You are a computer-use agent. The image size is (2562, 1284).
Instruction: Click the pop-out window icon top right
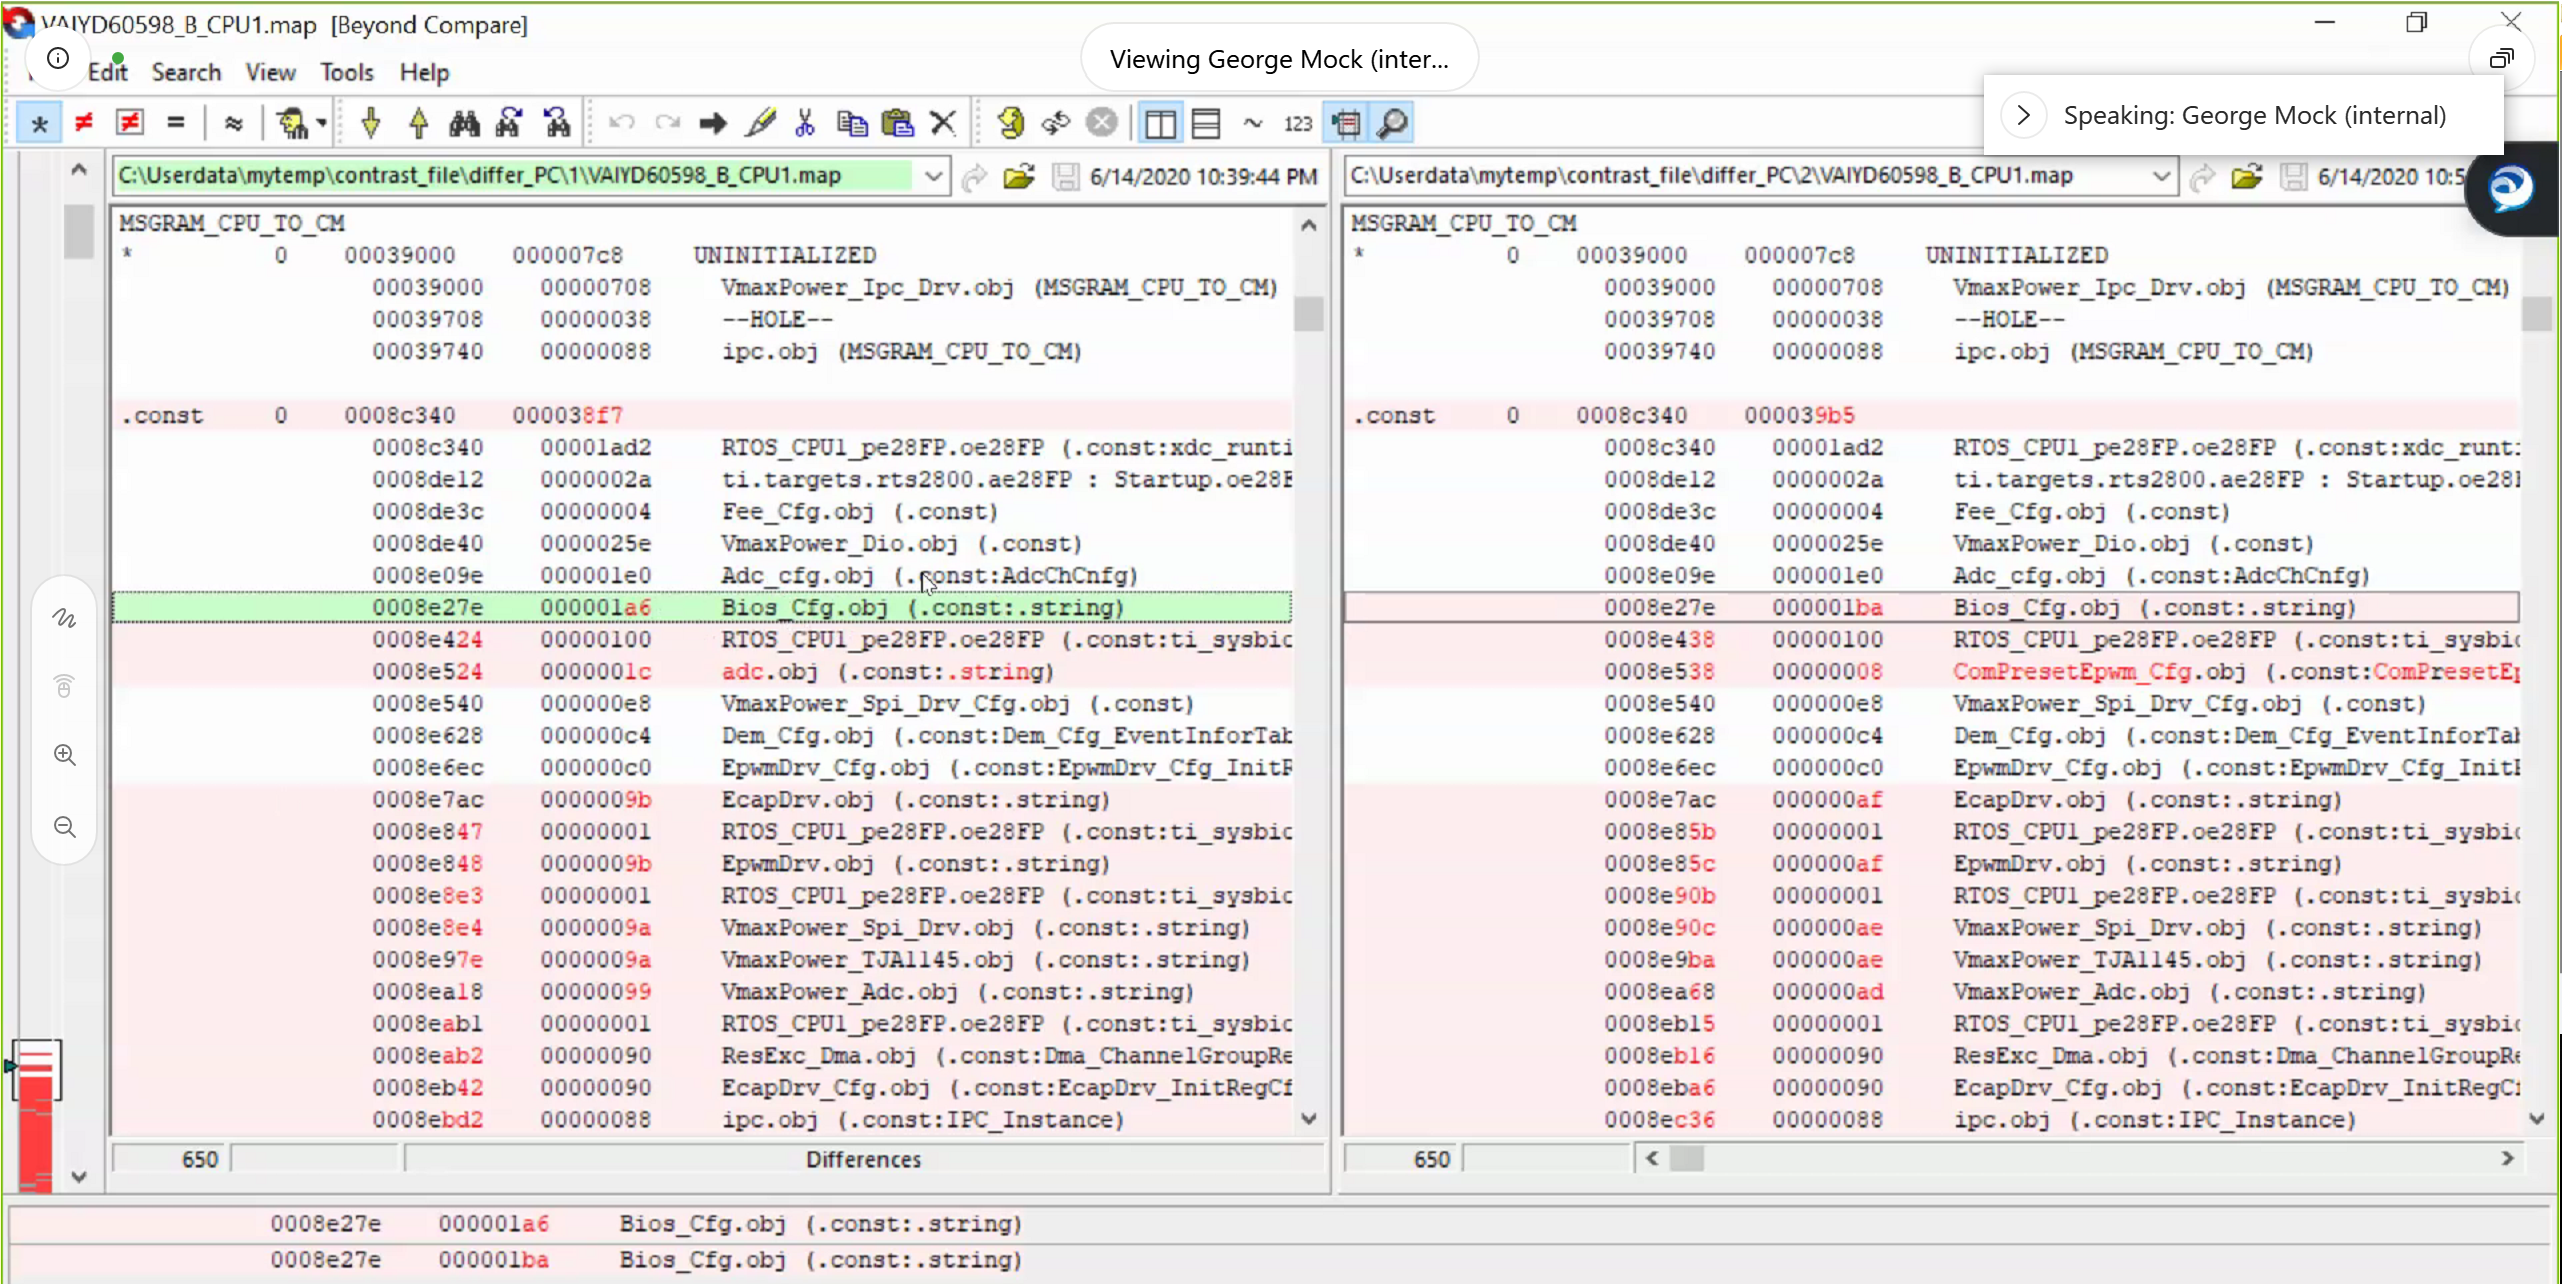point(2501,58)
